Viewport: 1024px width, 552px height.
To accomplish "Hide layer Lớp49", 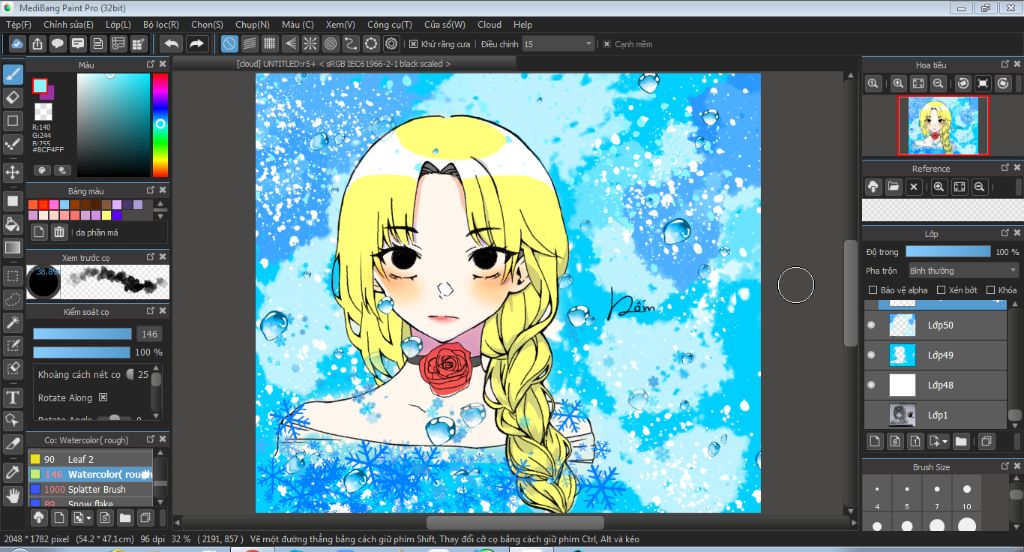I will (871, 355).
